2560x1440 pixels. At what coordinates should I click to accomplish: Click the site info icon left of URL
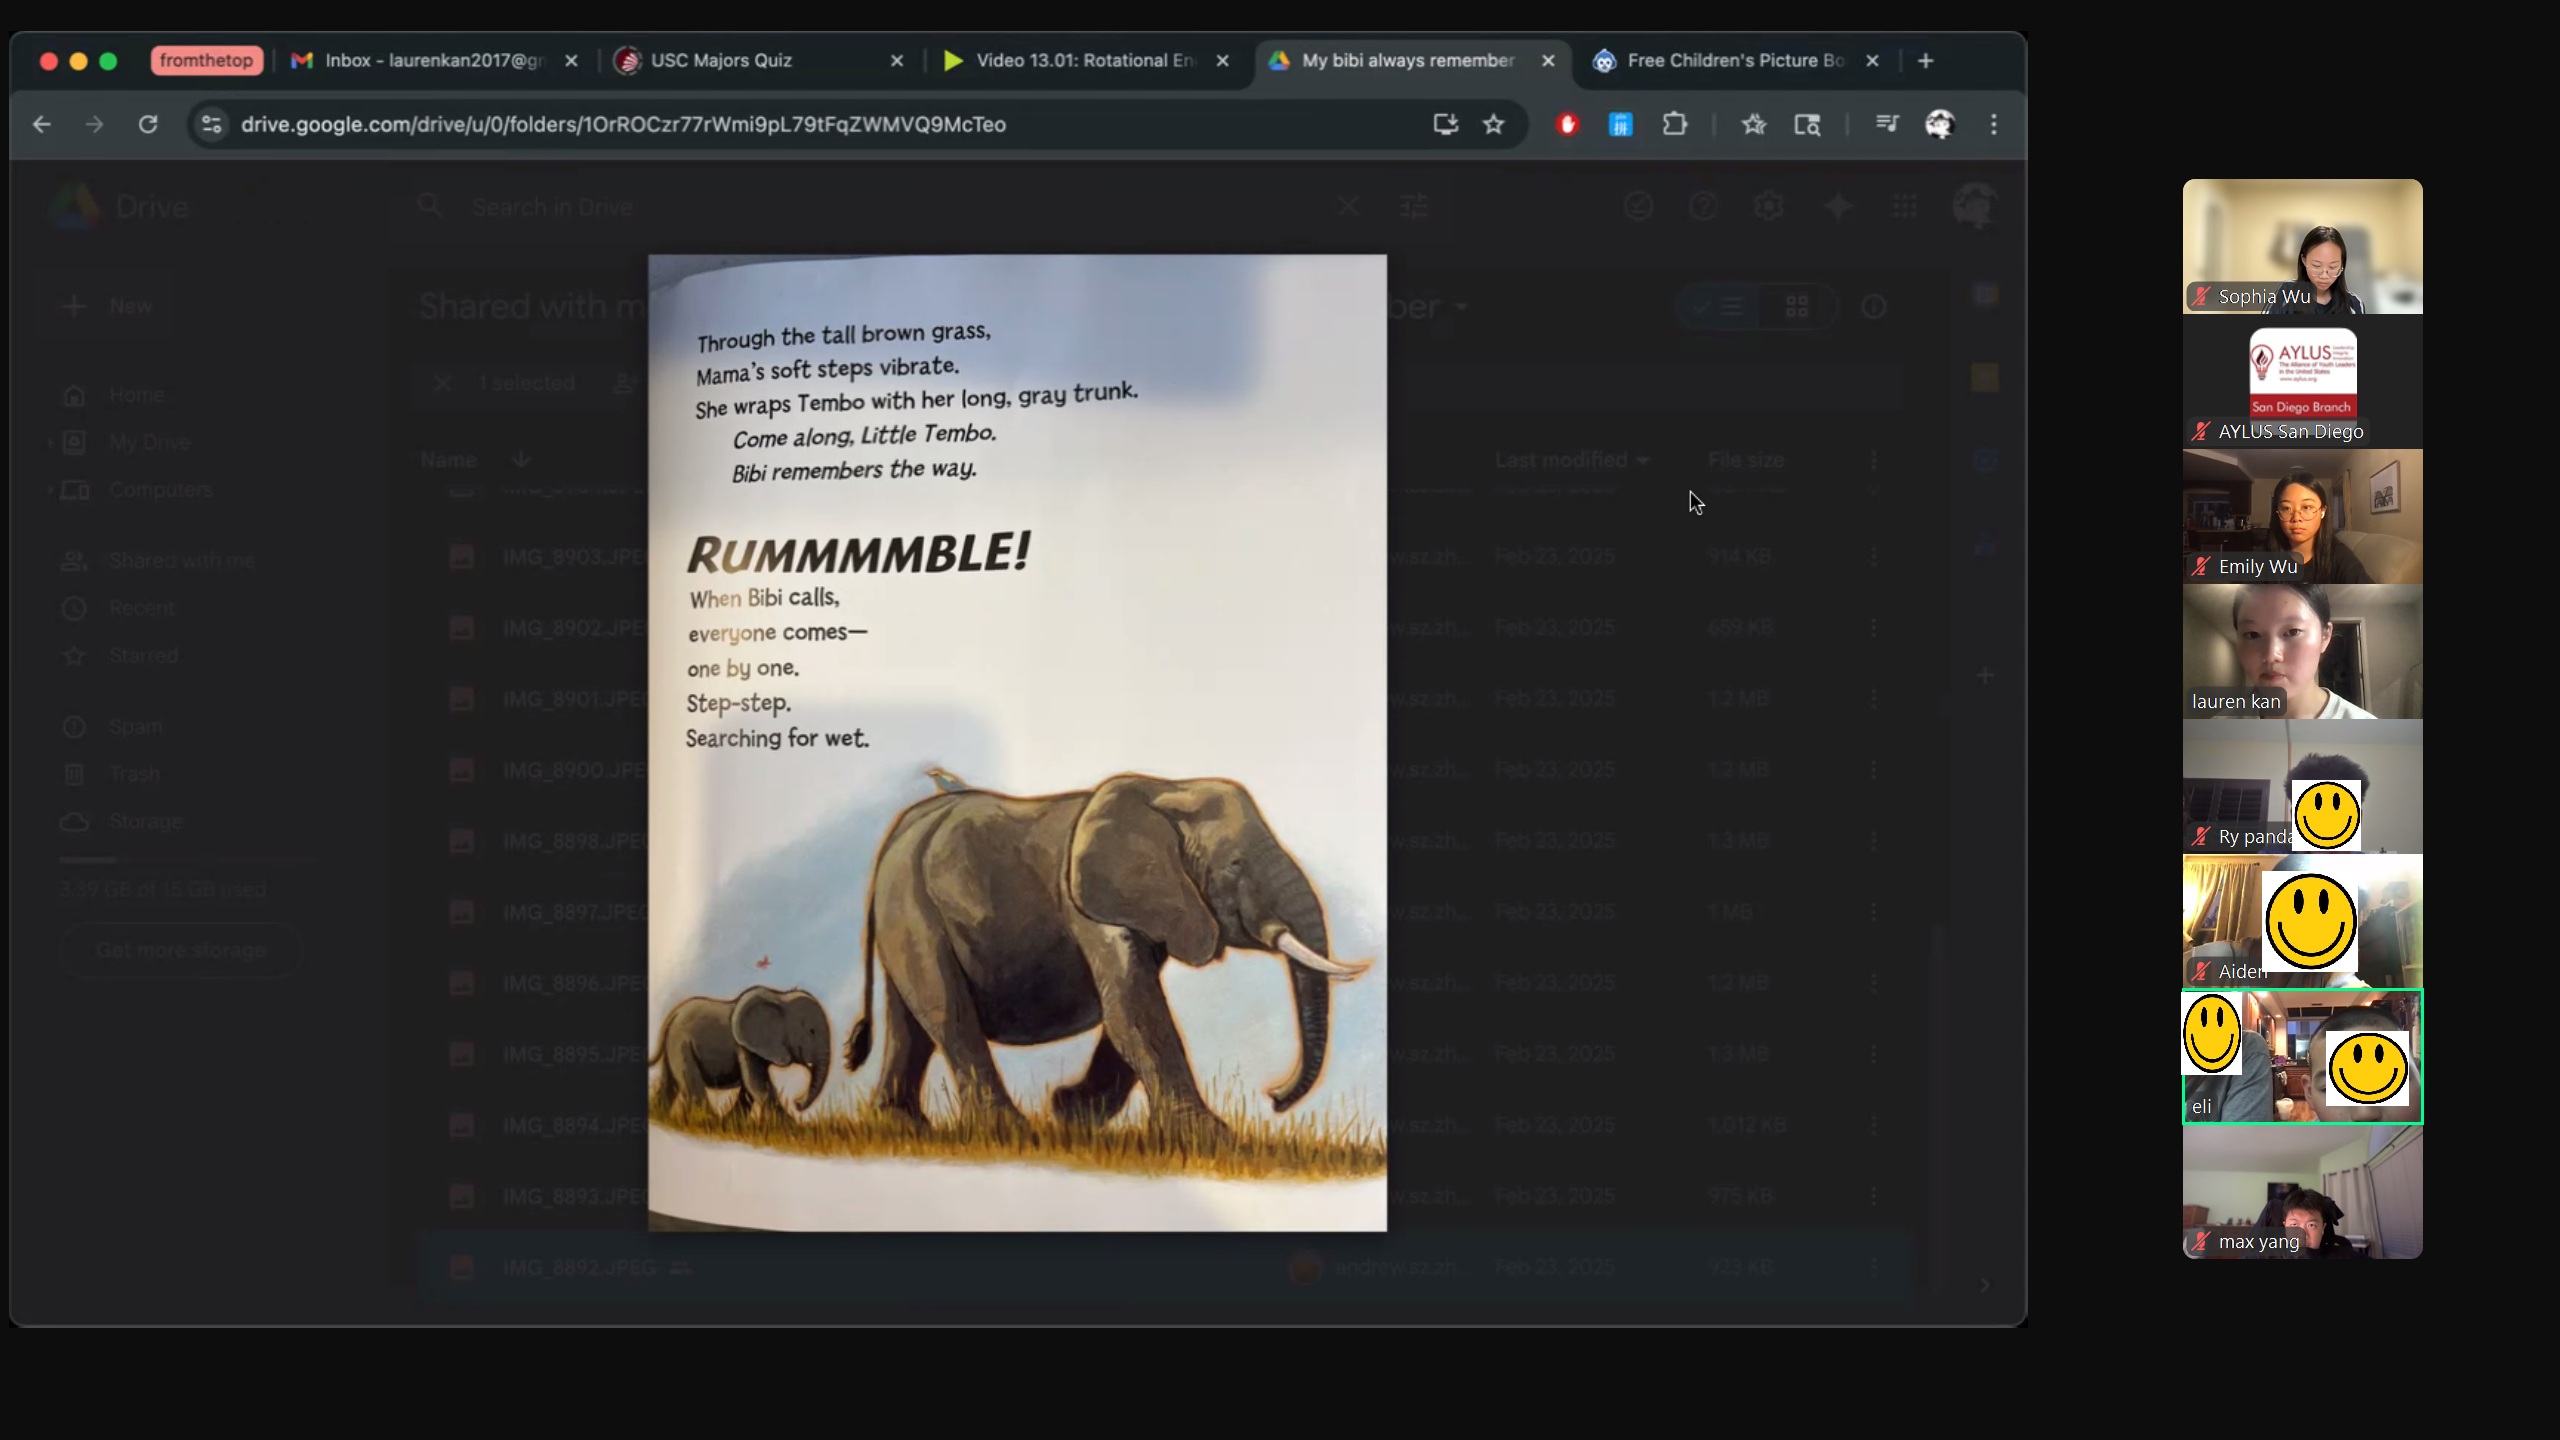coord(211,124)
